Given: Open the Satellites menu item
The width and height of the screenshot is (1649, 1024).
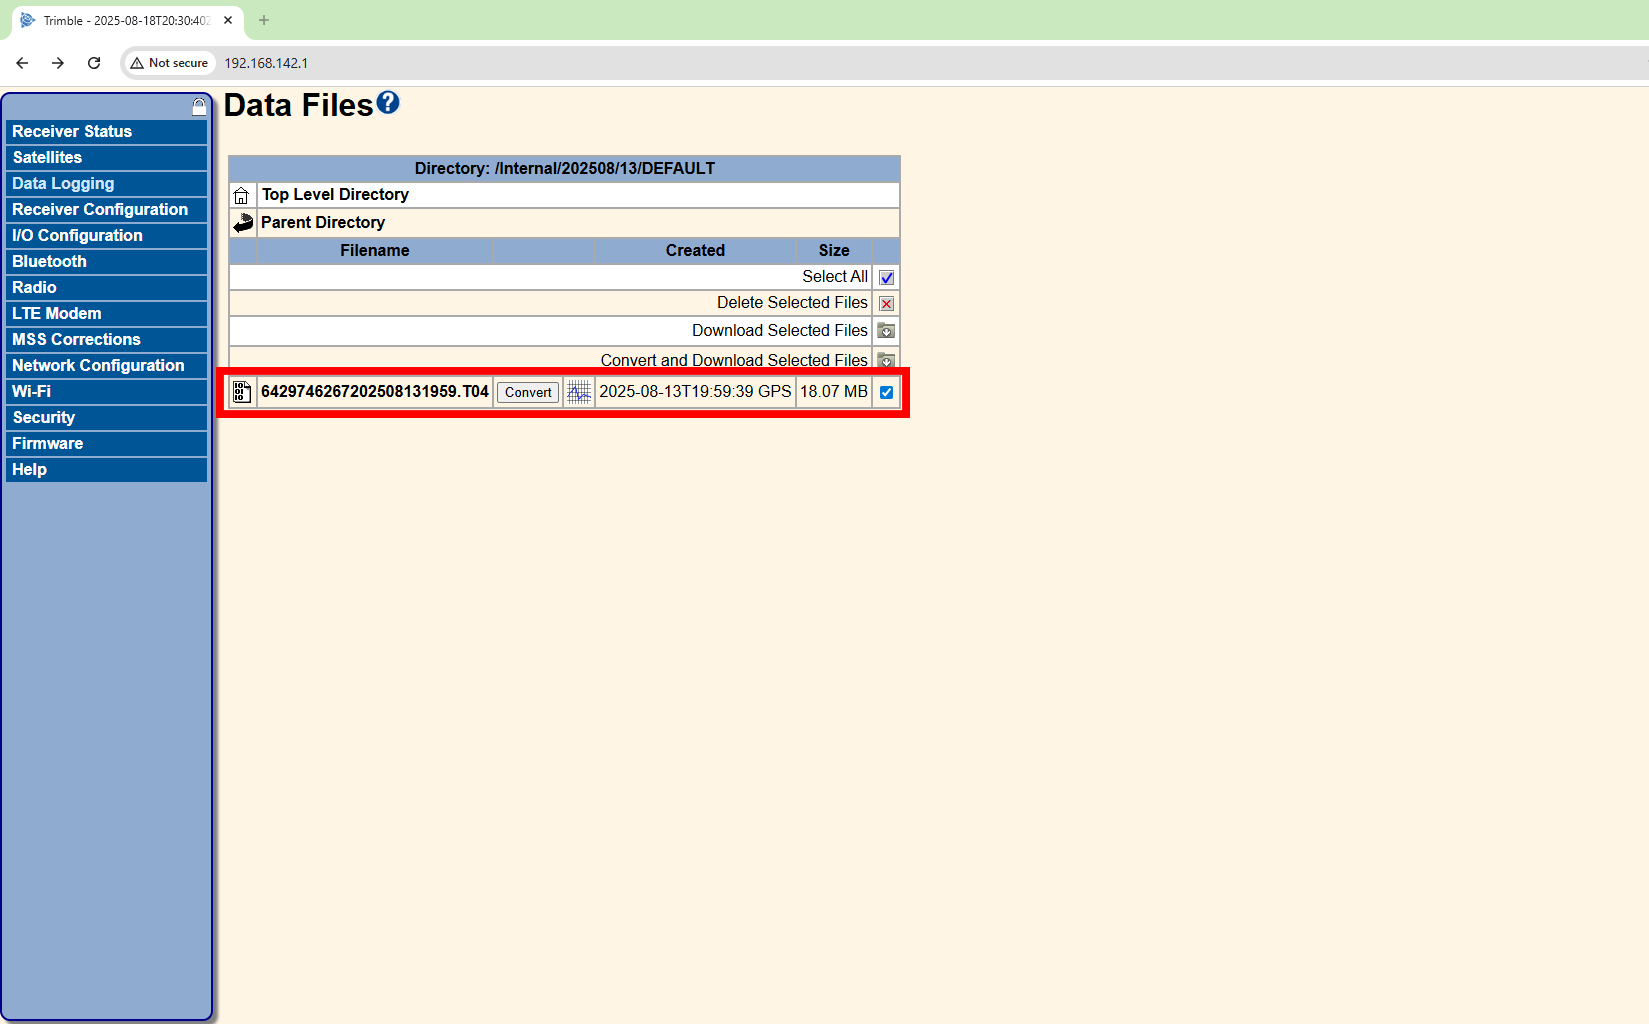Looking at the screenshot, I should [47, 158].
